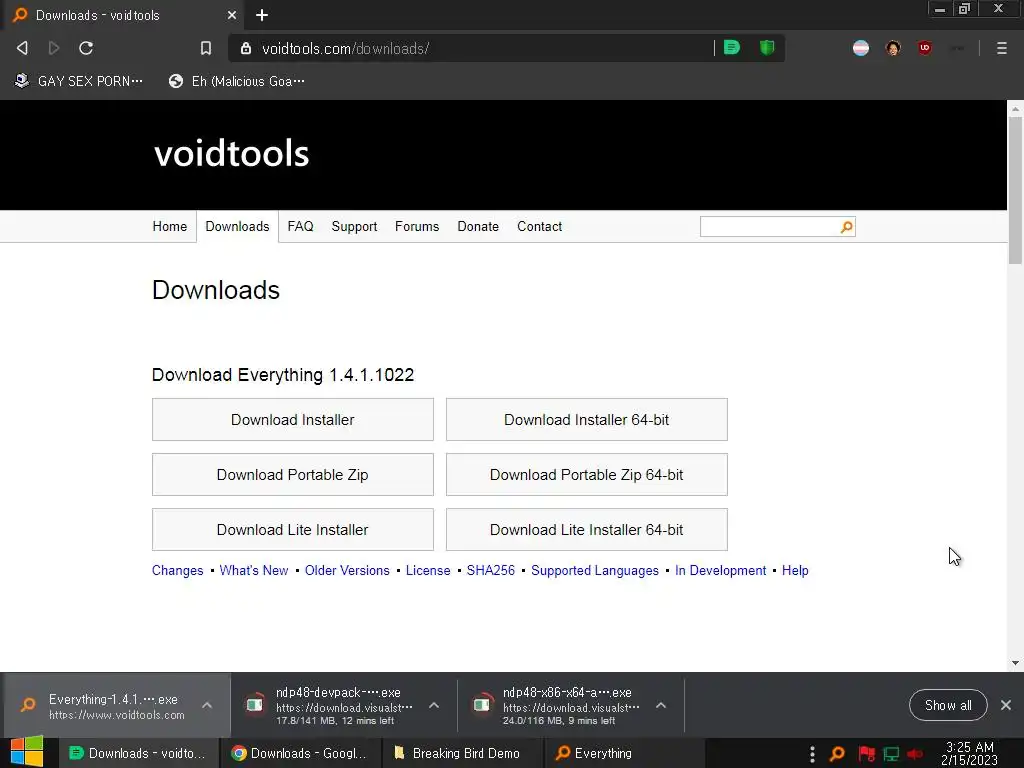Expand options chevron for the ndp48-x86-x64 download

[661, 705]
